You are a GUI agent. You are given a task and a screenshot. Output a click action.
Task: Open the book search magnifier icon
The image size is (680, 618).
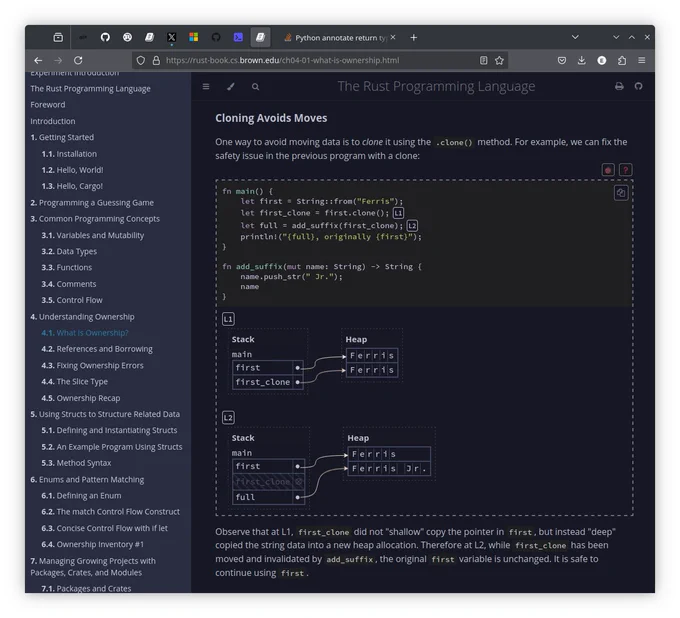tap(255, 87)
